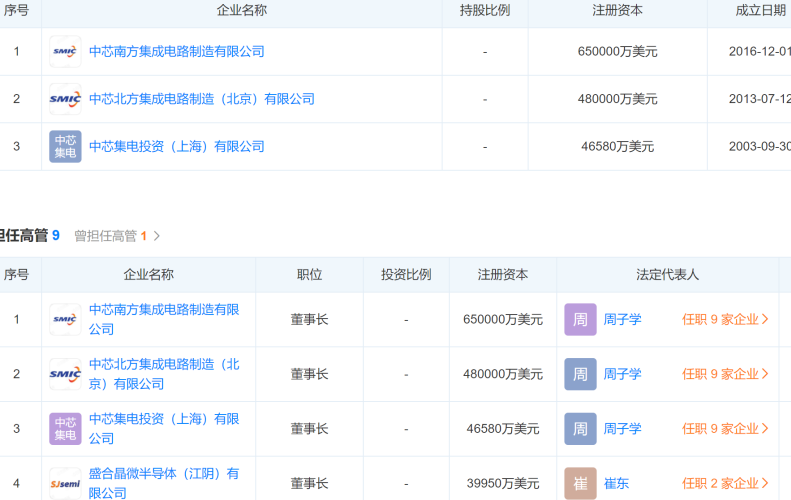The width and height of the screenshot is (791, 500).
Task: Click 注册资本 header in top table
Action: coord(617,11)
